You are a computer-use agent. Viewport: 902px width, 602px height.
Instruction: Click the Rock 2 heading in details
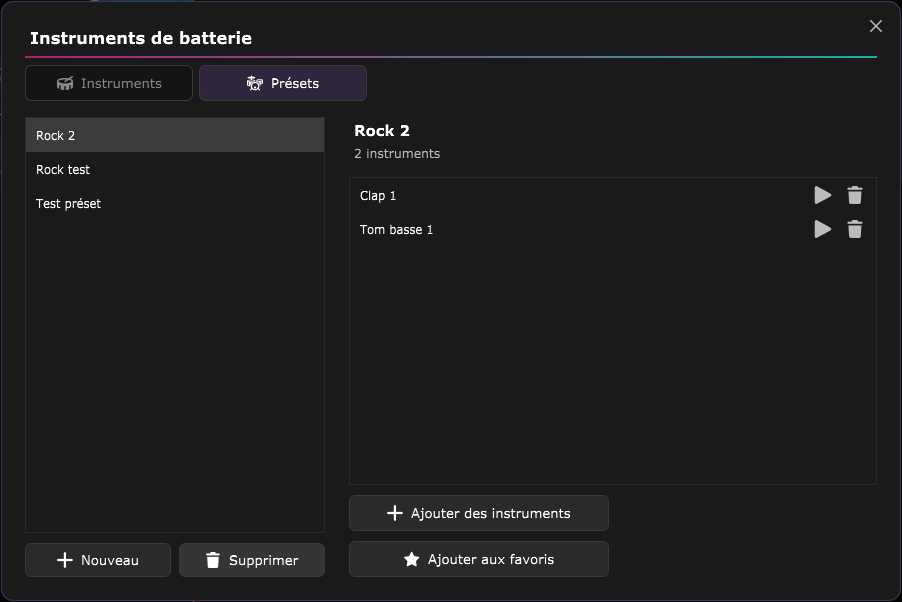[x=382, y=131]
